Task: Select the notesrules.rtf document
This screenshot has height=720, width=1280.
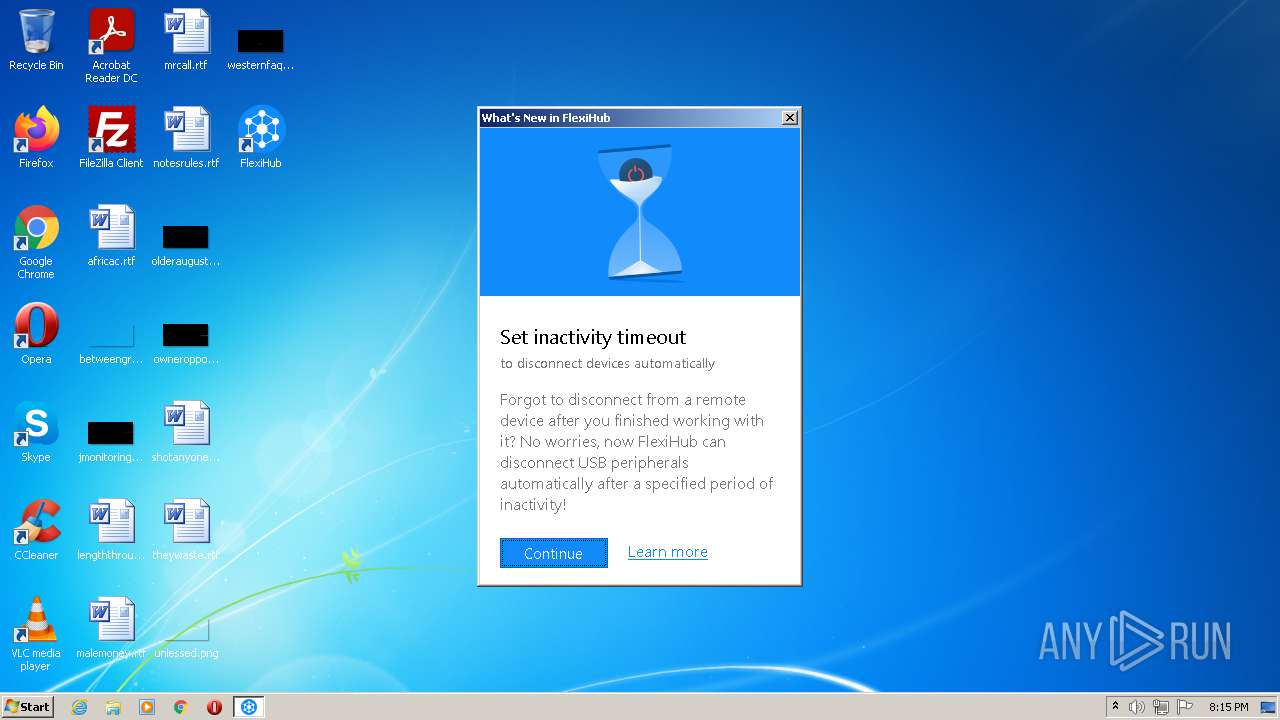Action: click(186, 138)
